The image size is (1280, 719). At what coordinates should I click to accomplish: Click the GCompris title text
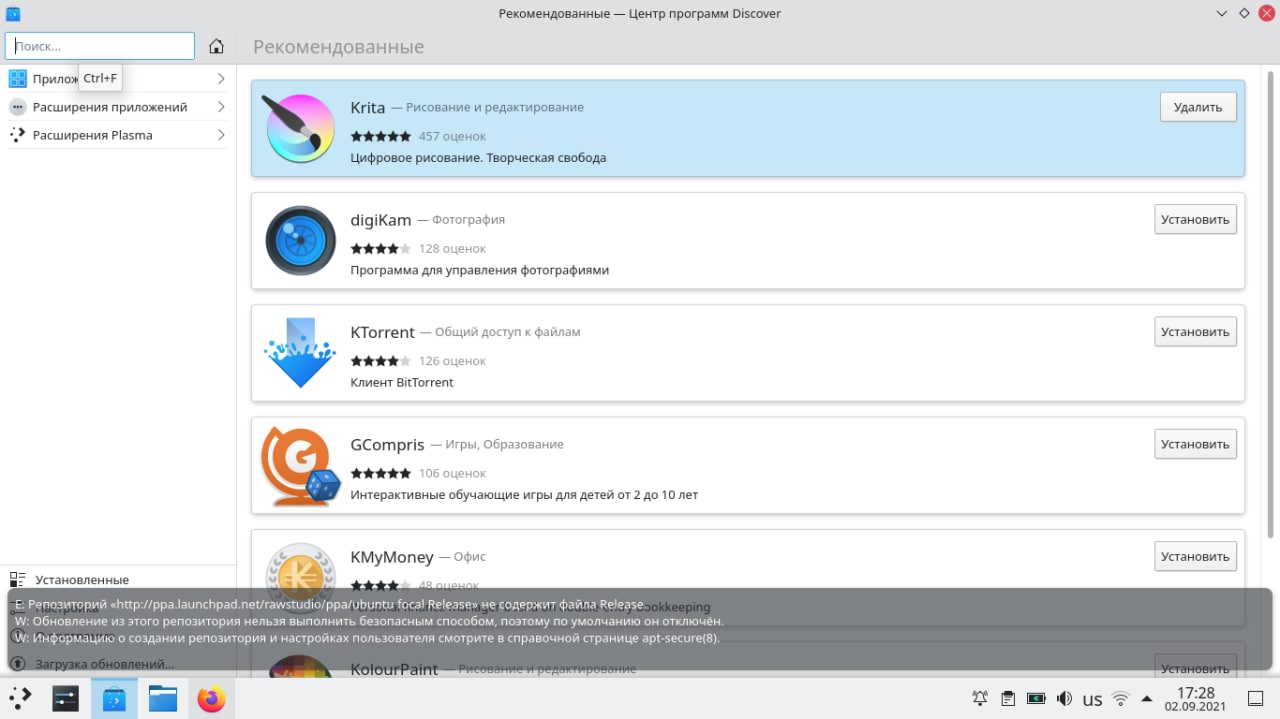[x=387, y=444]
